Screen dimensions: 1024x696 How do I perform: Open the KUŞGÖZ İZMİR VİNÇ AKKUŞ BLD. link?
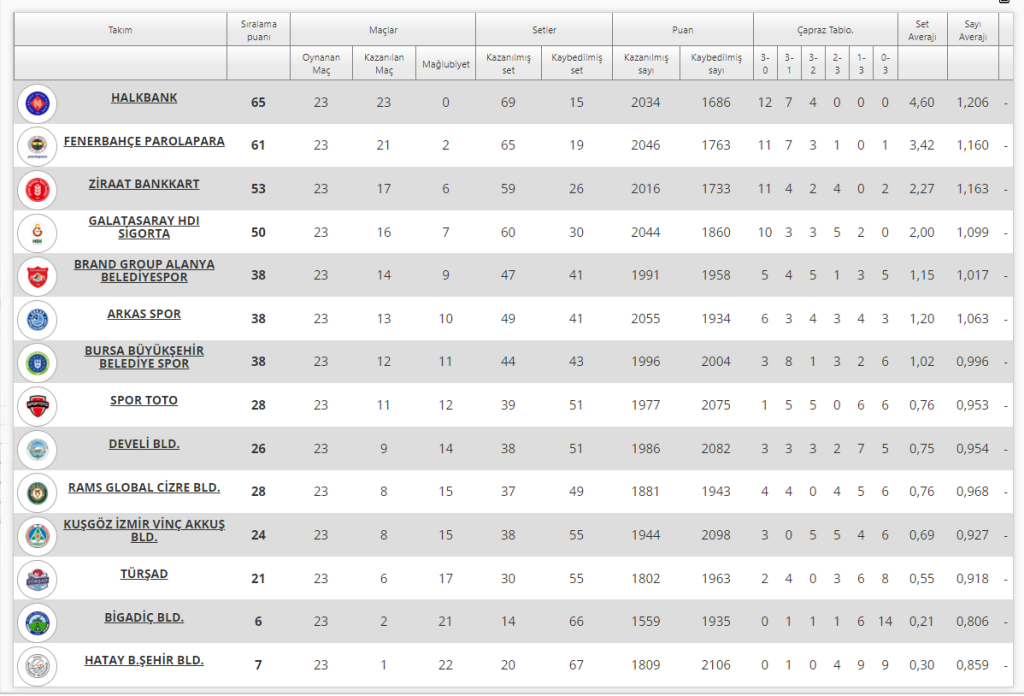(144, 530)
